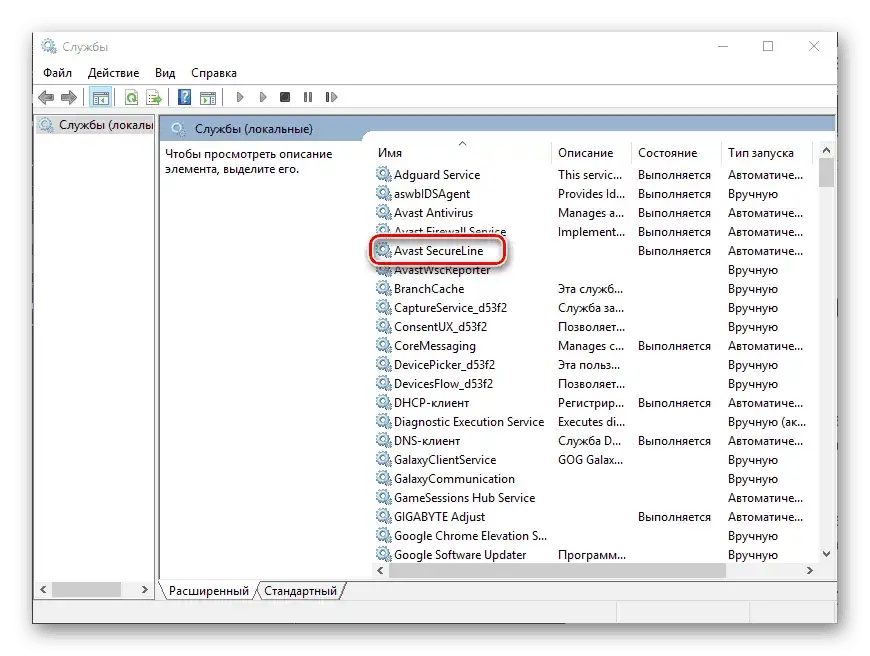Click the Pause Service icon
The image size is (870, 656).
point(307,97)
